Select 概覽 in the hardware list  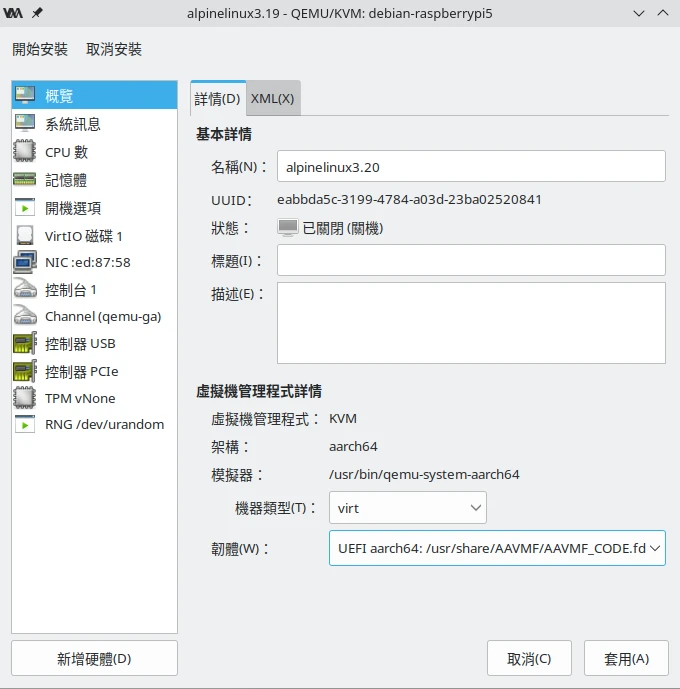94,95
